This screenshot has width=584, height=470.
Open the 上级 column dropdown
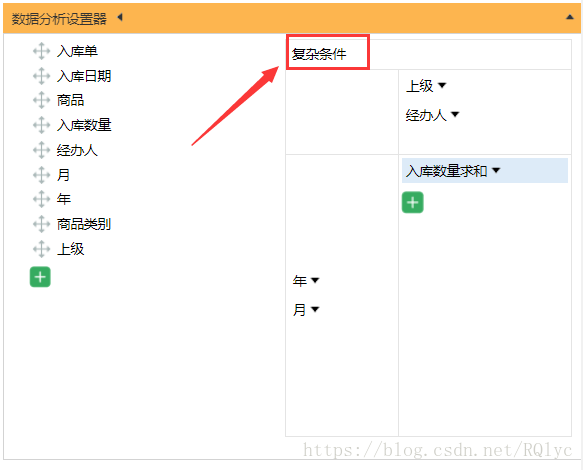tap(442, 86)
